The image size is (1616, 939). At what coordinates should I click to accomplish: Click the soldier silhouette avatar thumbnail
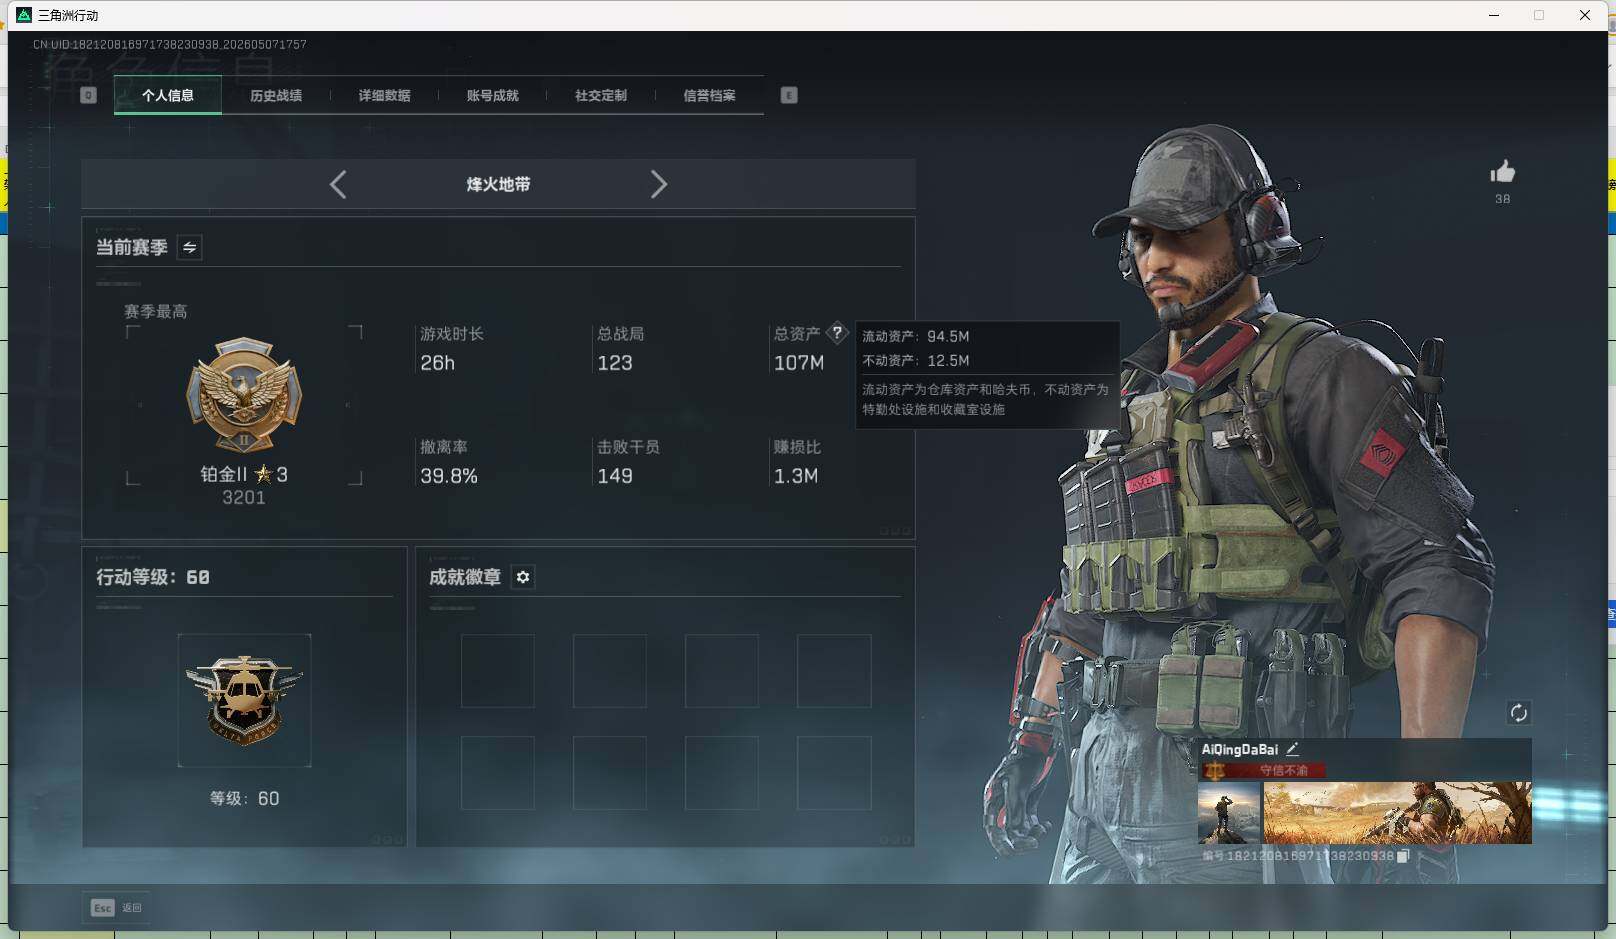coord(1230,813)
